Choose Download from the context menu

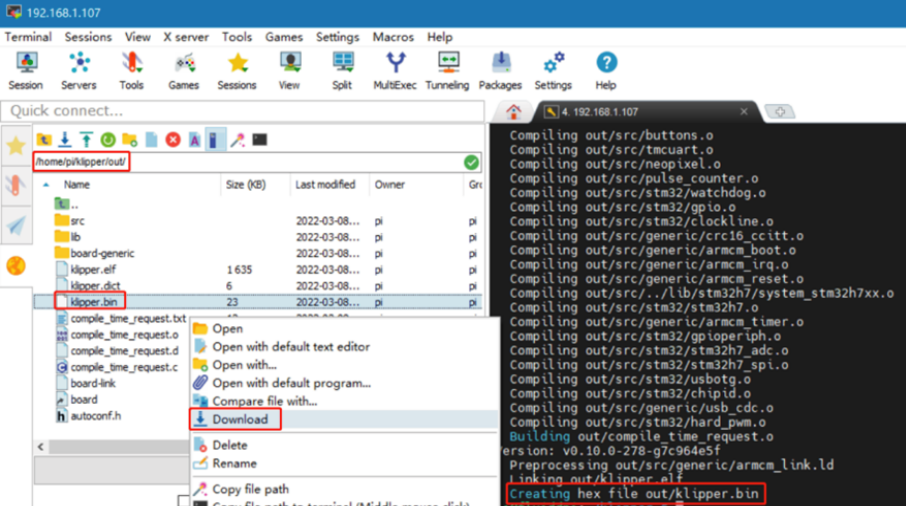[240, 419]
